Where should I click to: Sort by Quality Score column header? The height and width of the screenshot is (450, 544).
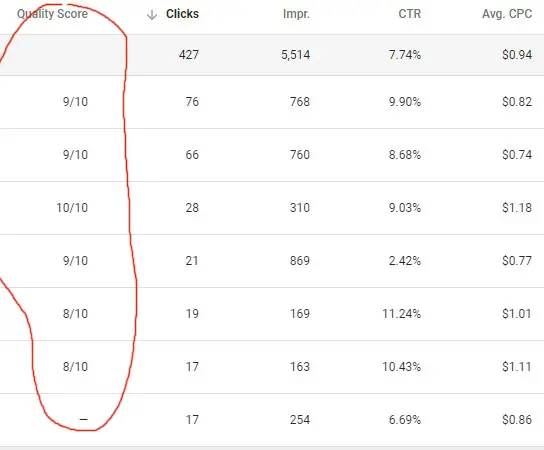(x=52, y=14)
